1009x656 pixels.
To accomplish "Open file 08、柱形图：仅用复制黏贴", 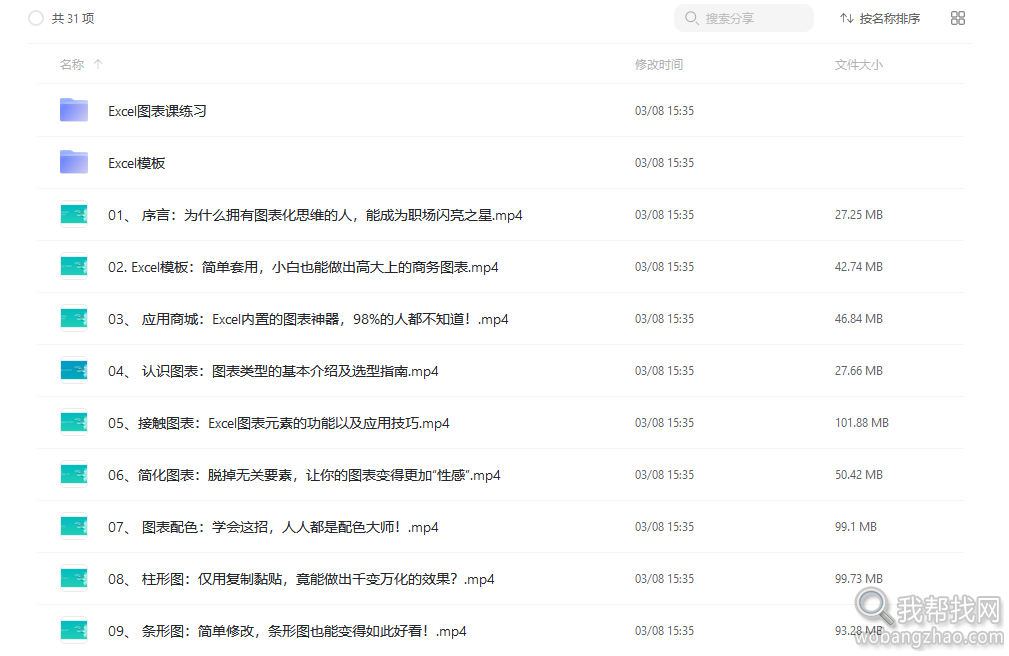I will [301, 579].
